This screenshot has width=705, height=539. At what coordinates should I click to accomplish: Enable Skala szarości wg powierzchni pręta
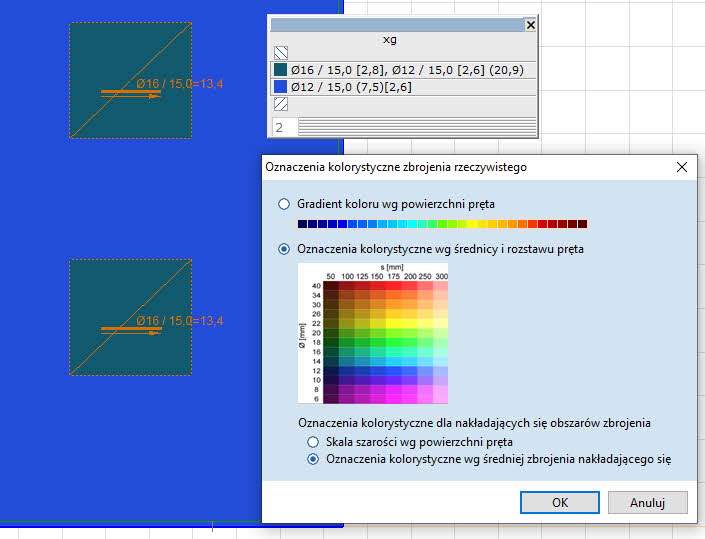313,441
